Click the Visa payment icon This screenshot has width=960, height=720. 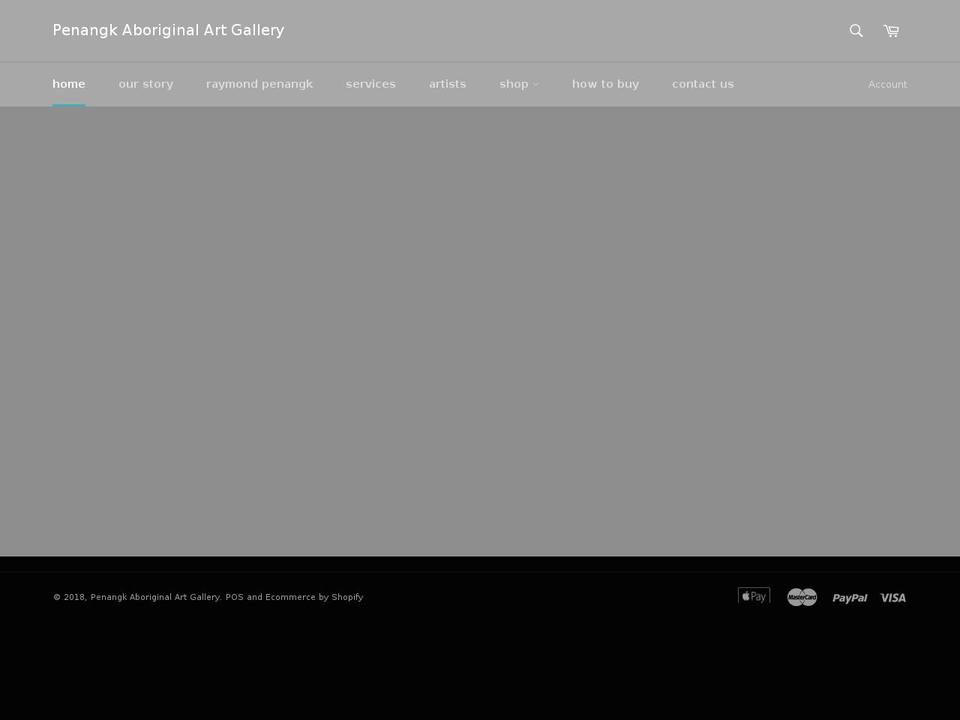pos(893,598)
